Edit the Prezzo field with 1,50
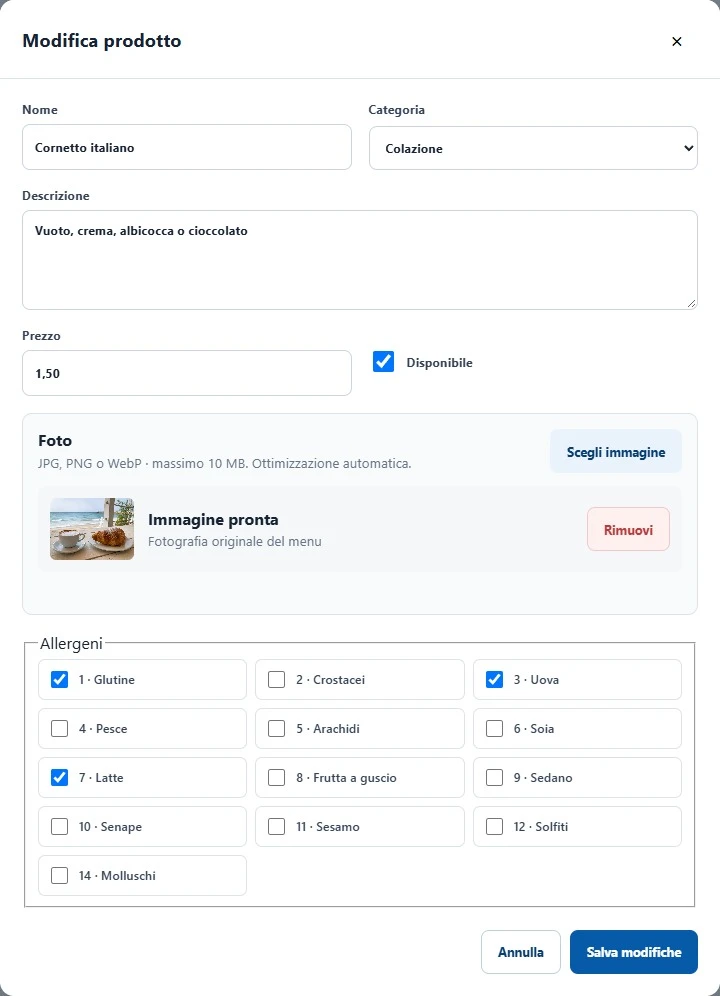 point(187,373)
